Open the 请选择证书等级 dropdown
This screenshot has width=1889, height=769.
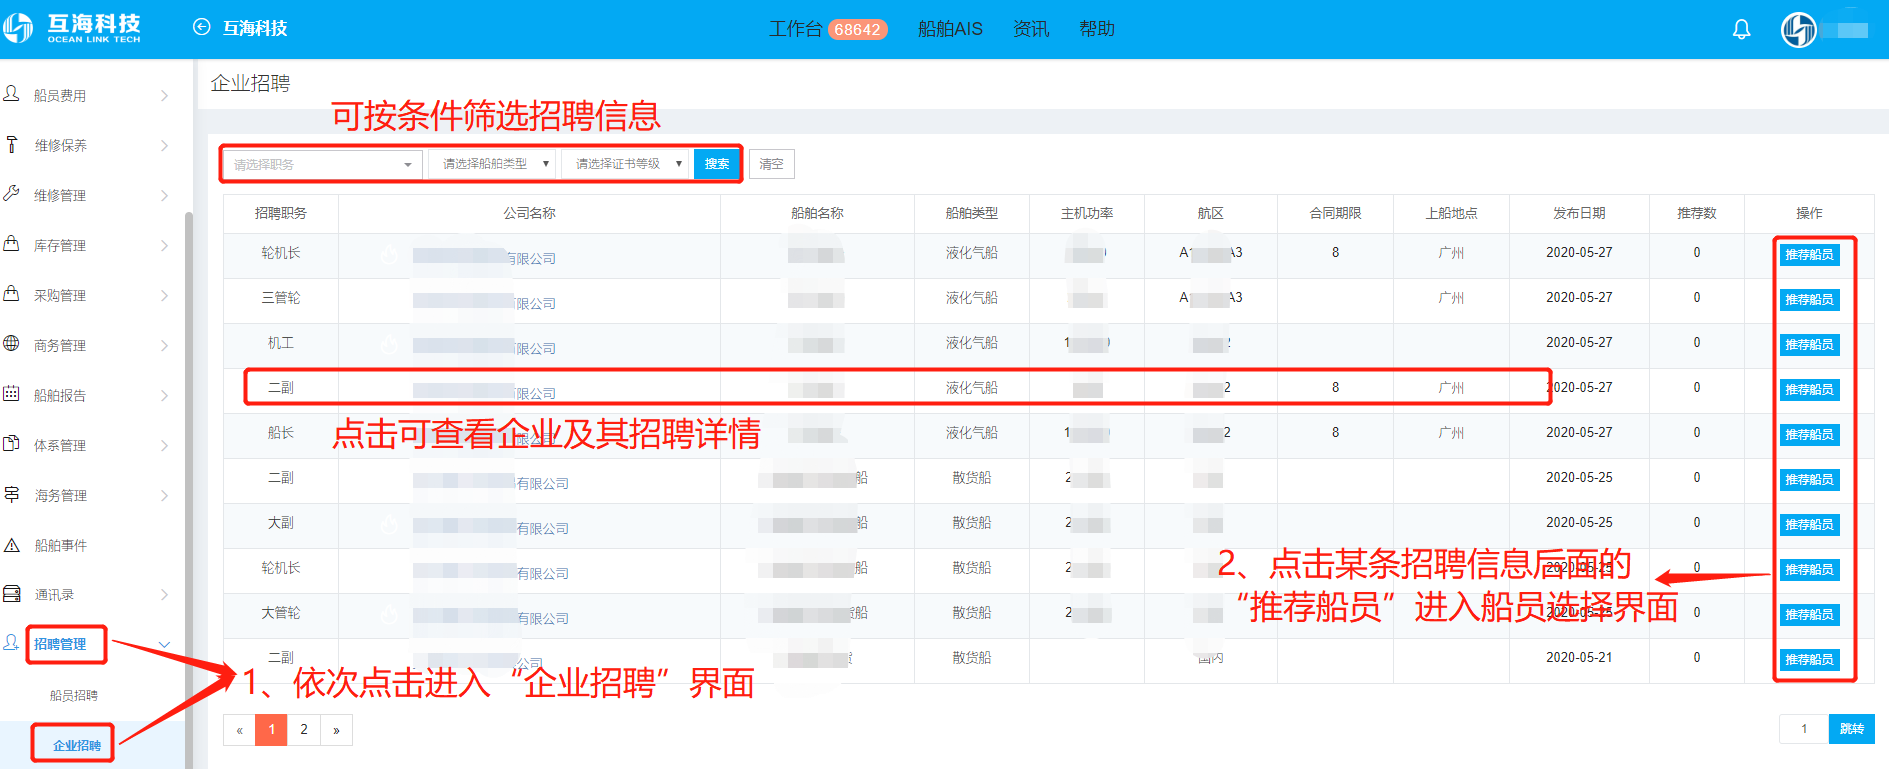[626, 164]
